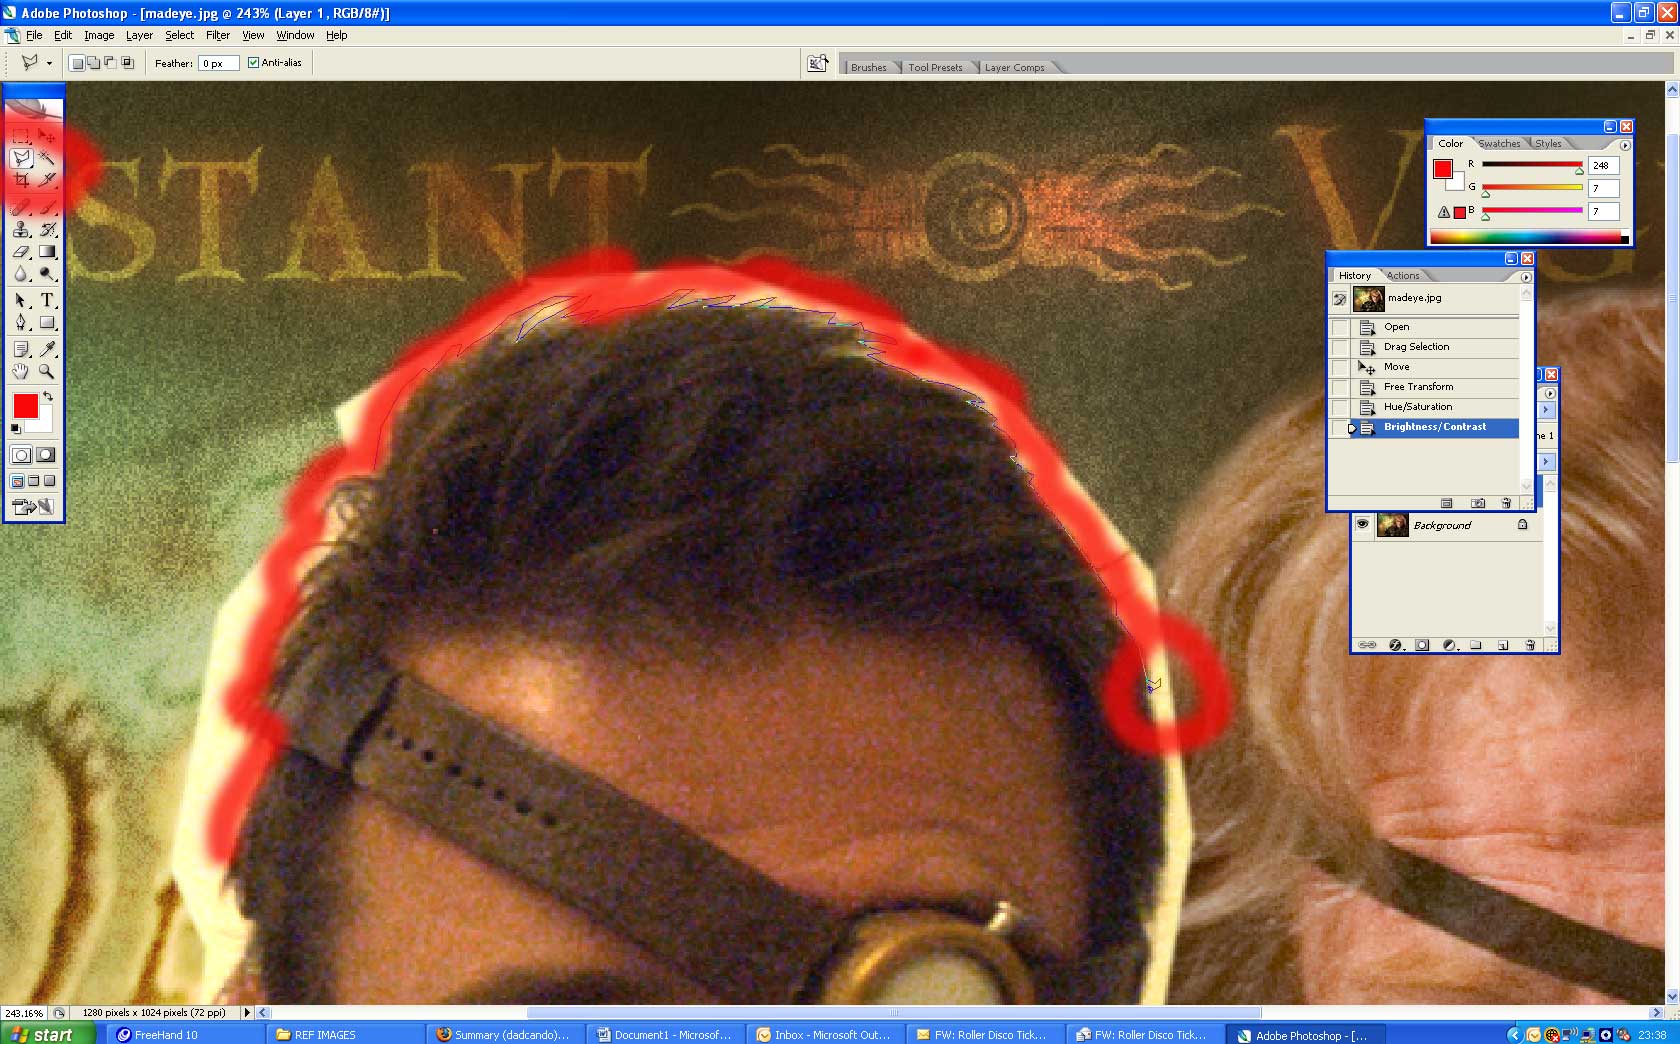The image size is (1680, 1044).
Task: Select the Rectangle shape tool
Action: (47, 323)
